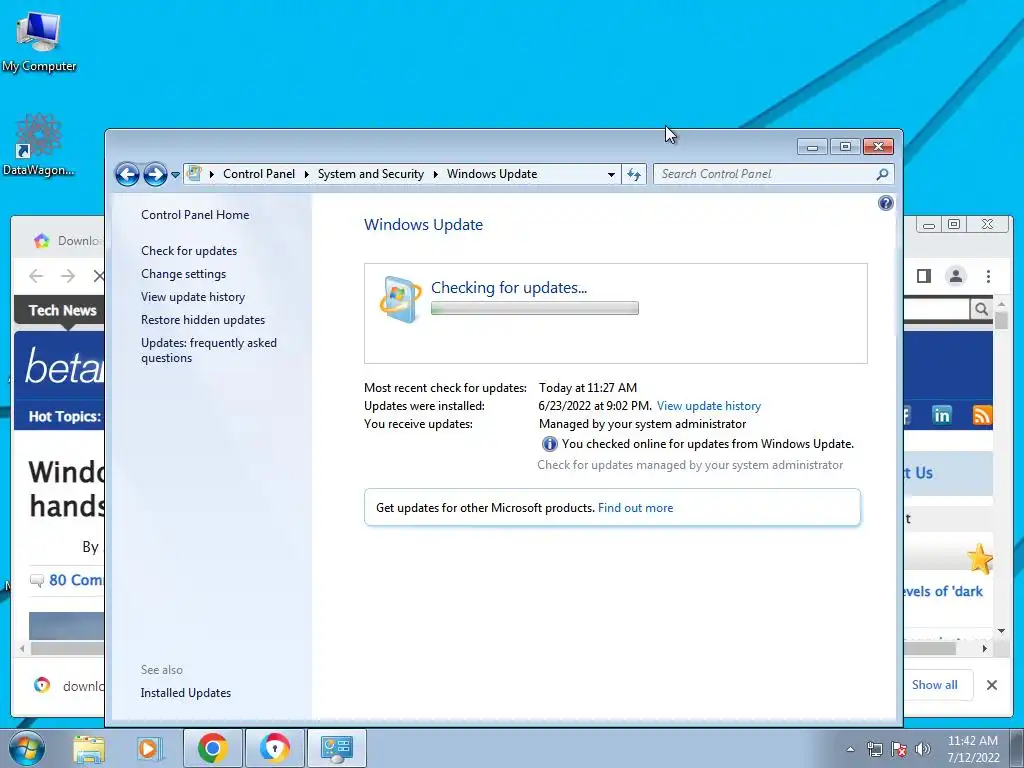Close the browser downloads bar

pos(991,685)
